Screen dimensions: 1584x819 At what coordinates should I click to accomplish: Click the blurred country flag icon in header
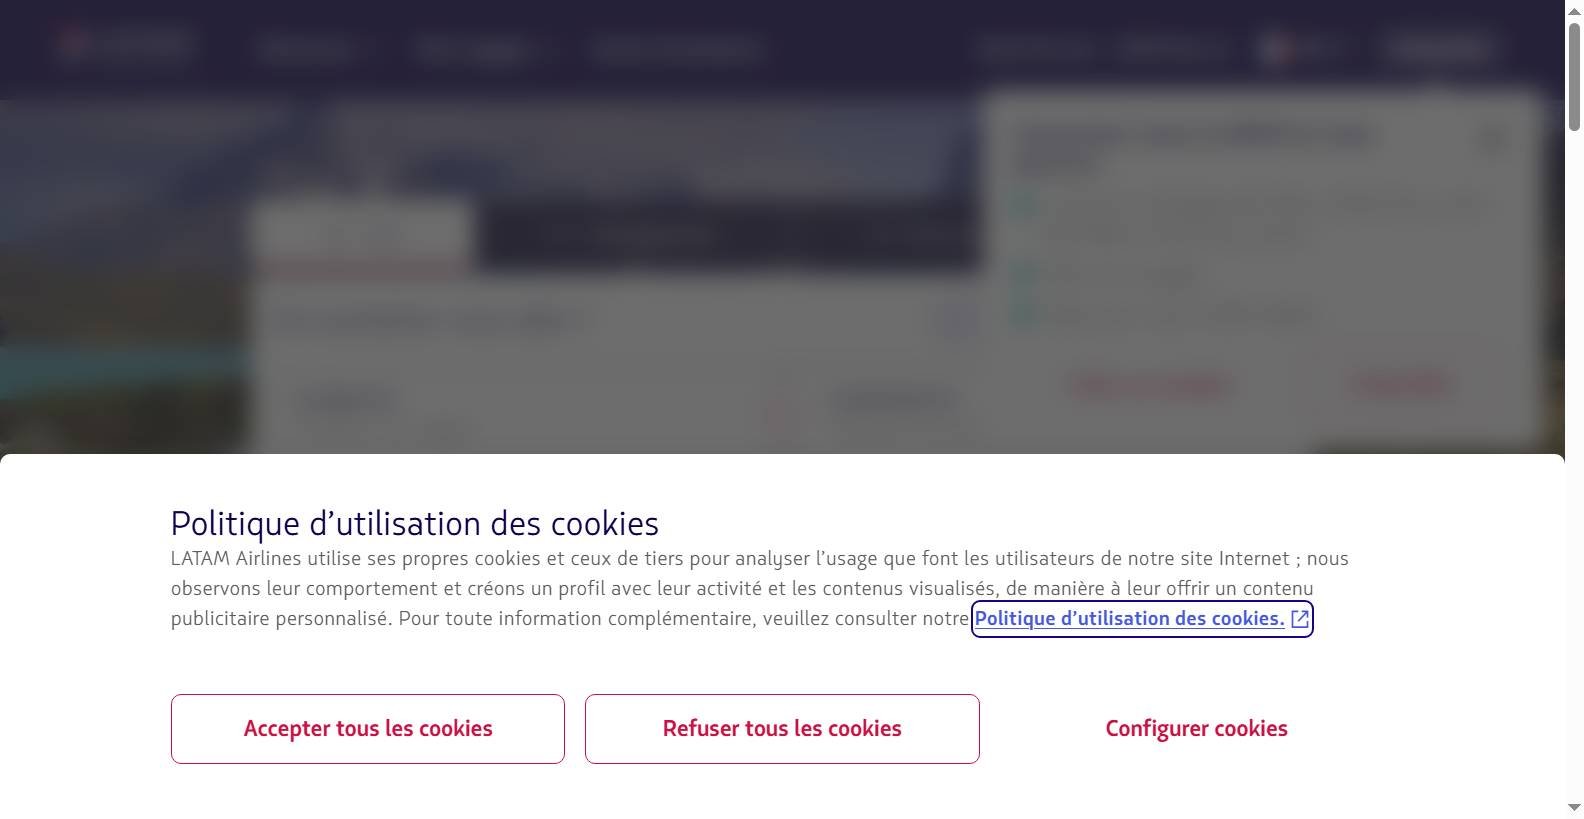point(1274,48)
